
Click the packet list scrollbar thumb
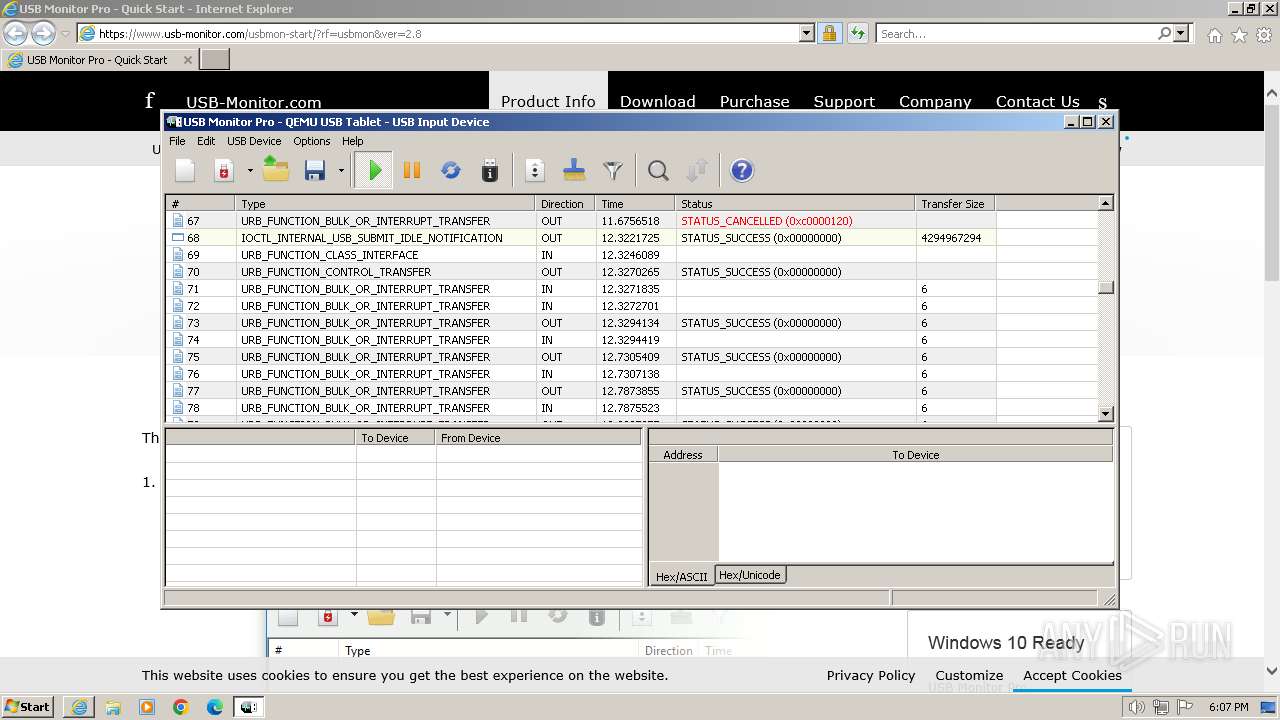[1105, 288]
